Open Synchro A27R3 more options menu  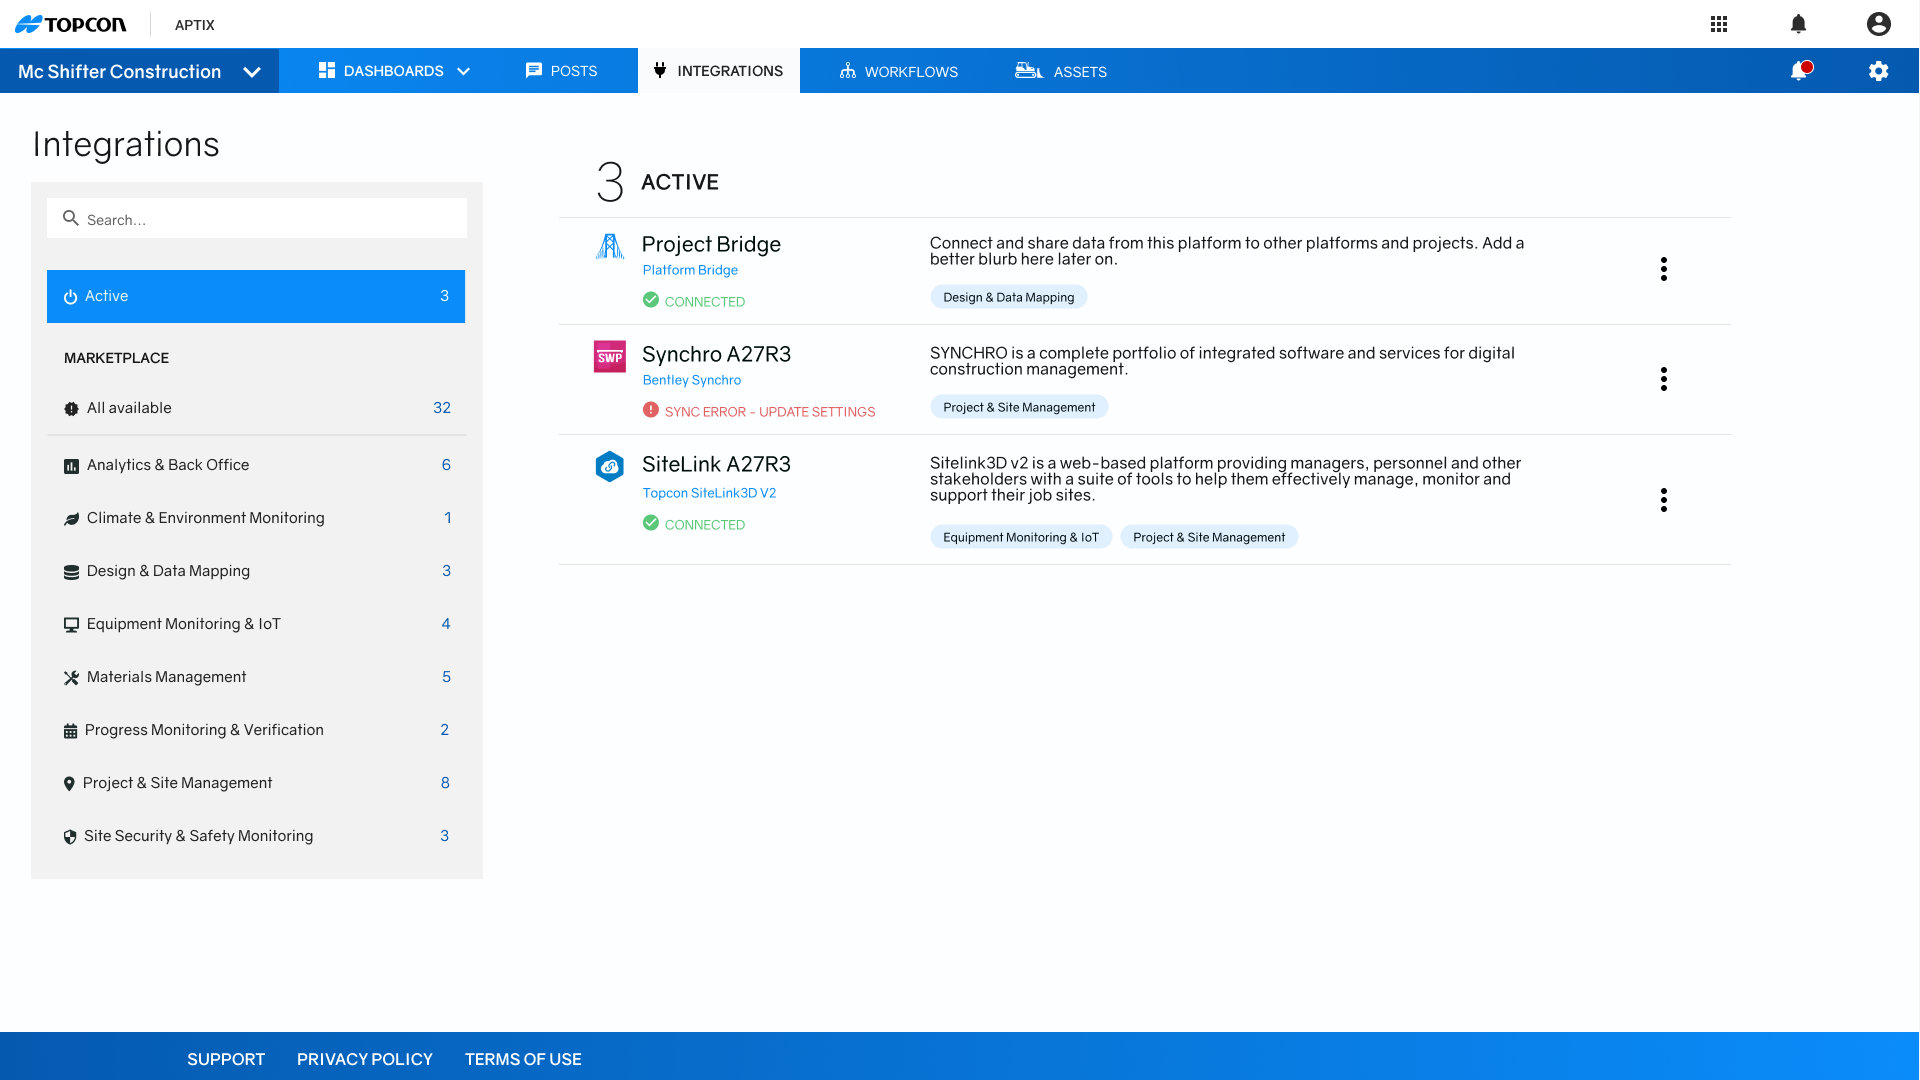[x=1664, y=379]
